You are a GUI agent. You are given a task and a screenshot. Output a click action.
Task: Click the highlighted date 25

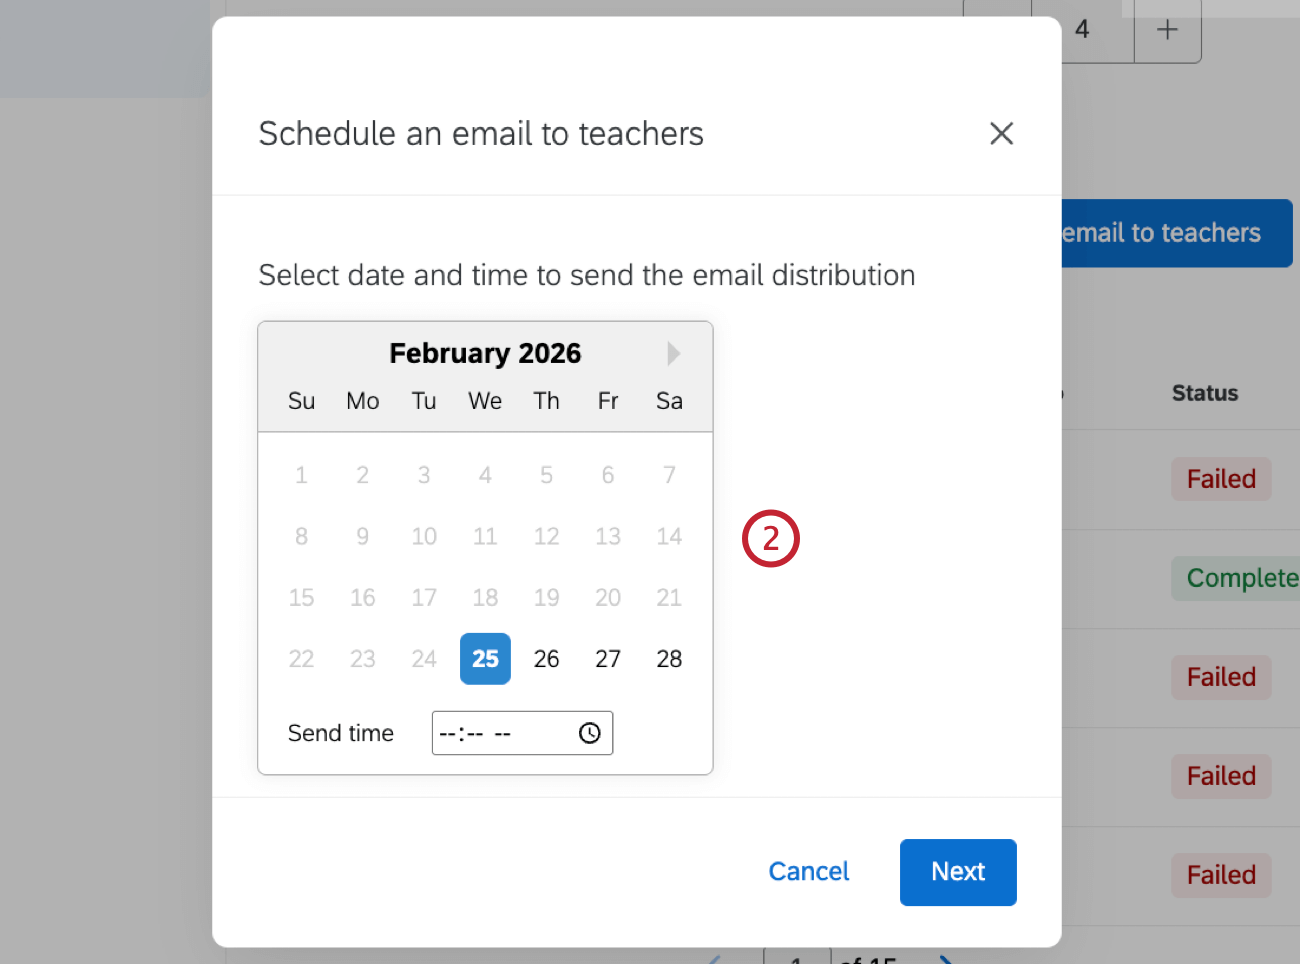pos(485,659)
